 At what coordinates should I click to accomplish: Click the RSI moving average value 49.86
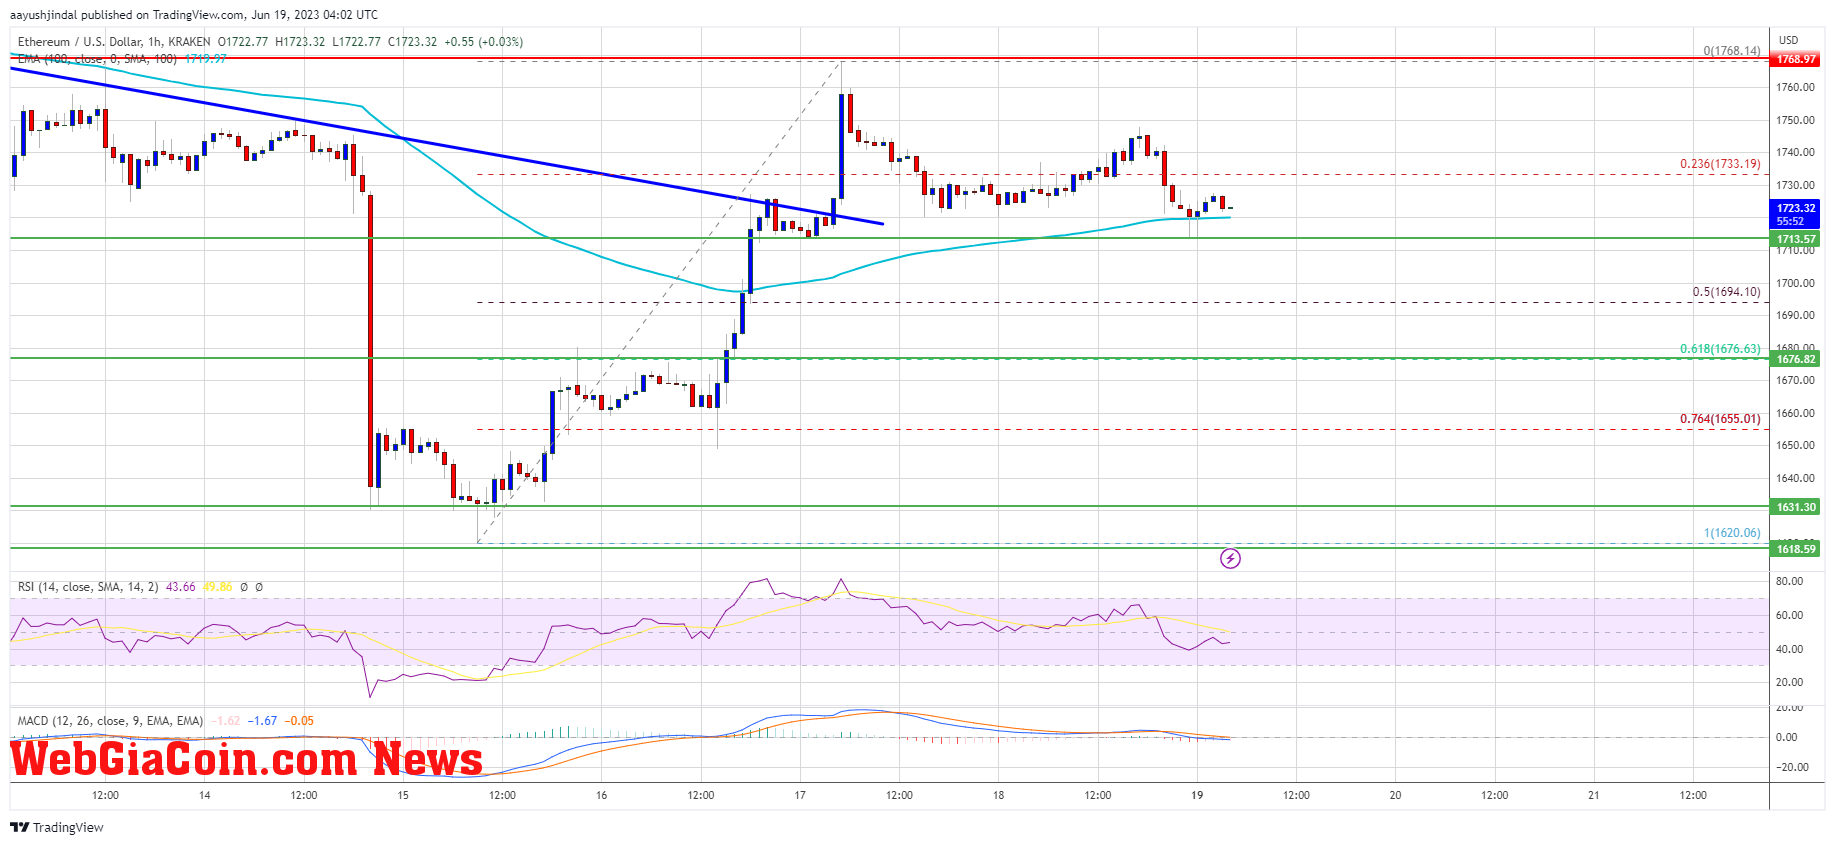(217, 587)
